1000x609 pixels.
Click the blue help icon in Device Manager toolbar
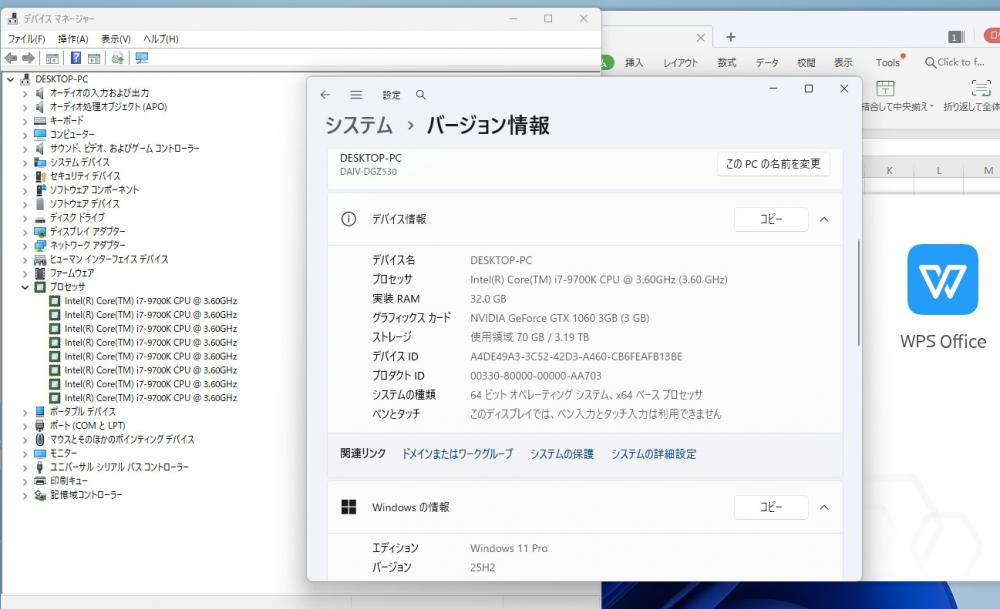pos(75,58)
